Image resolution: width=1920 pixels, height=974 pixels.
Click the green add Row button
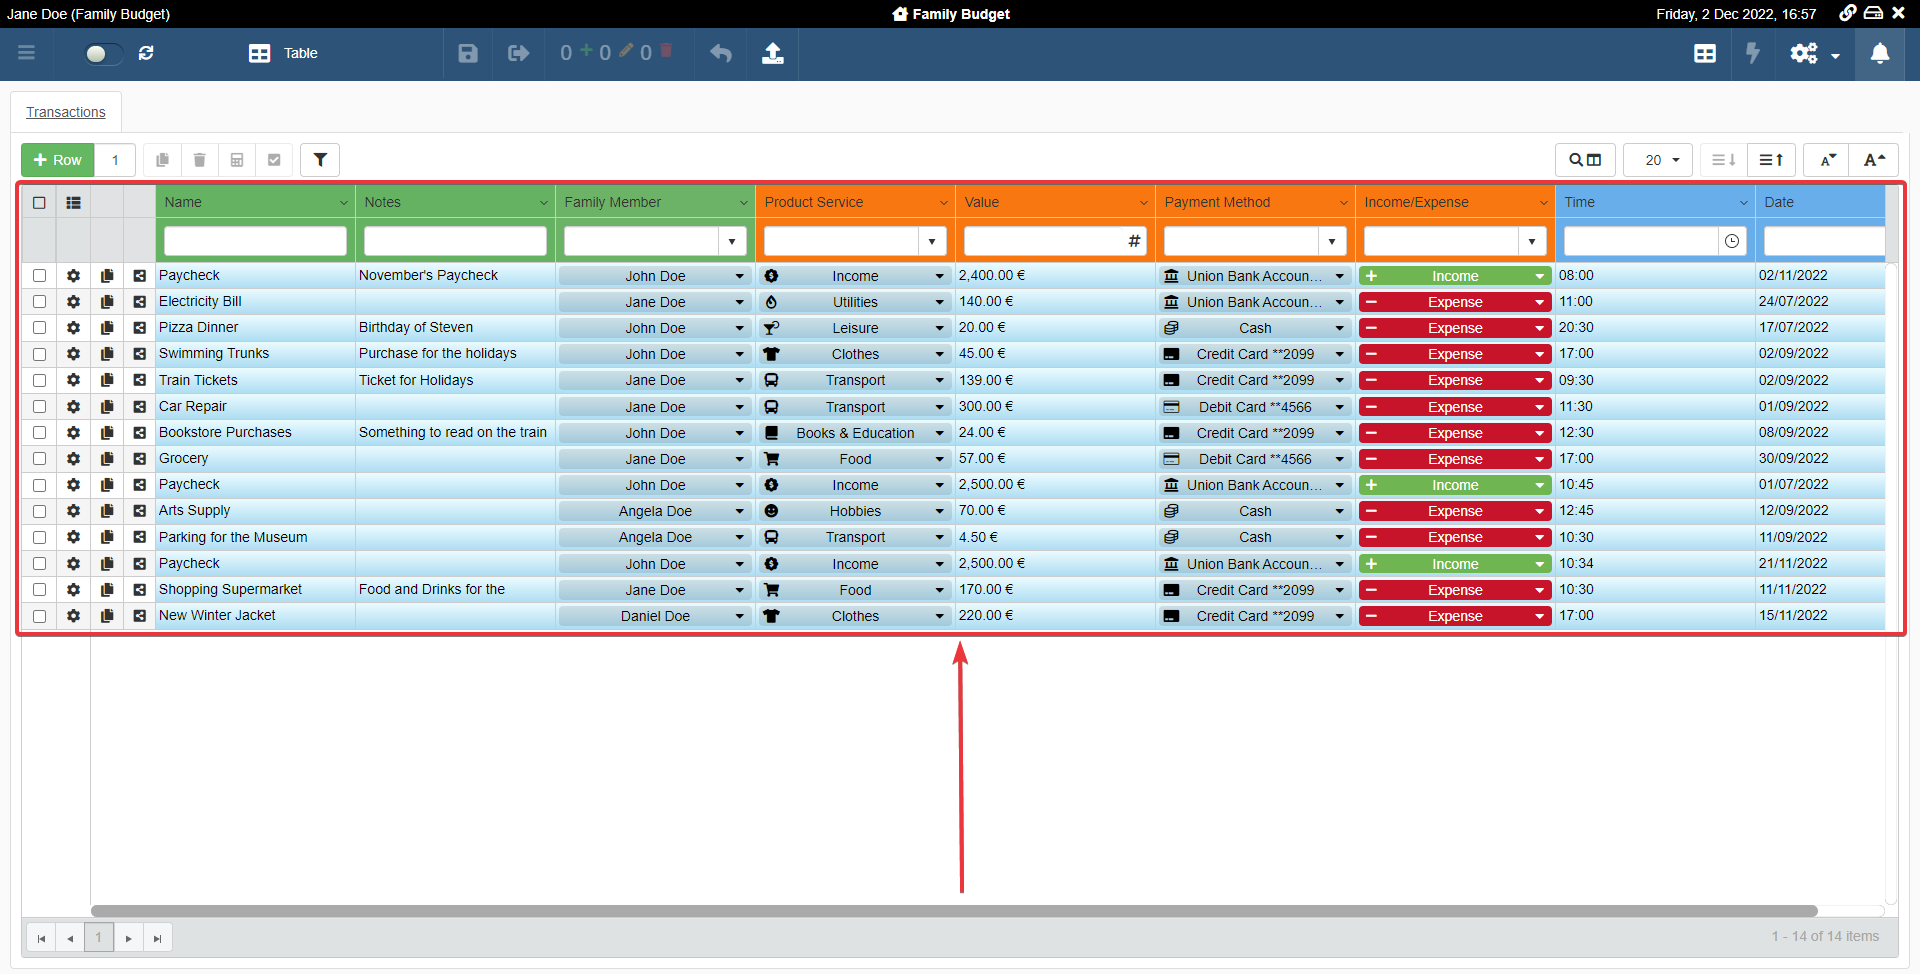tap(58, 160)
